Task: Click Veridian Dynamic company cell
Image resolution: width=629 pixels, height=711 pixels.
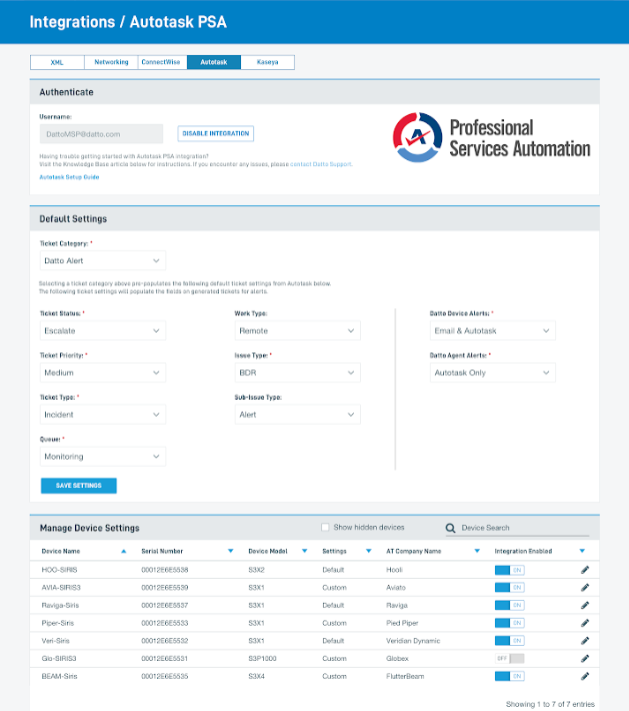Action: point(413,641)
